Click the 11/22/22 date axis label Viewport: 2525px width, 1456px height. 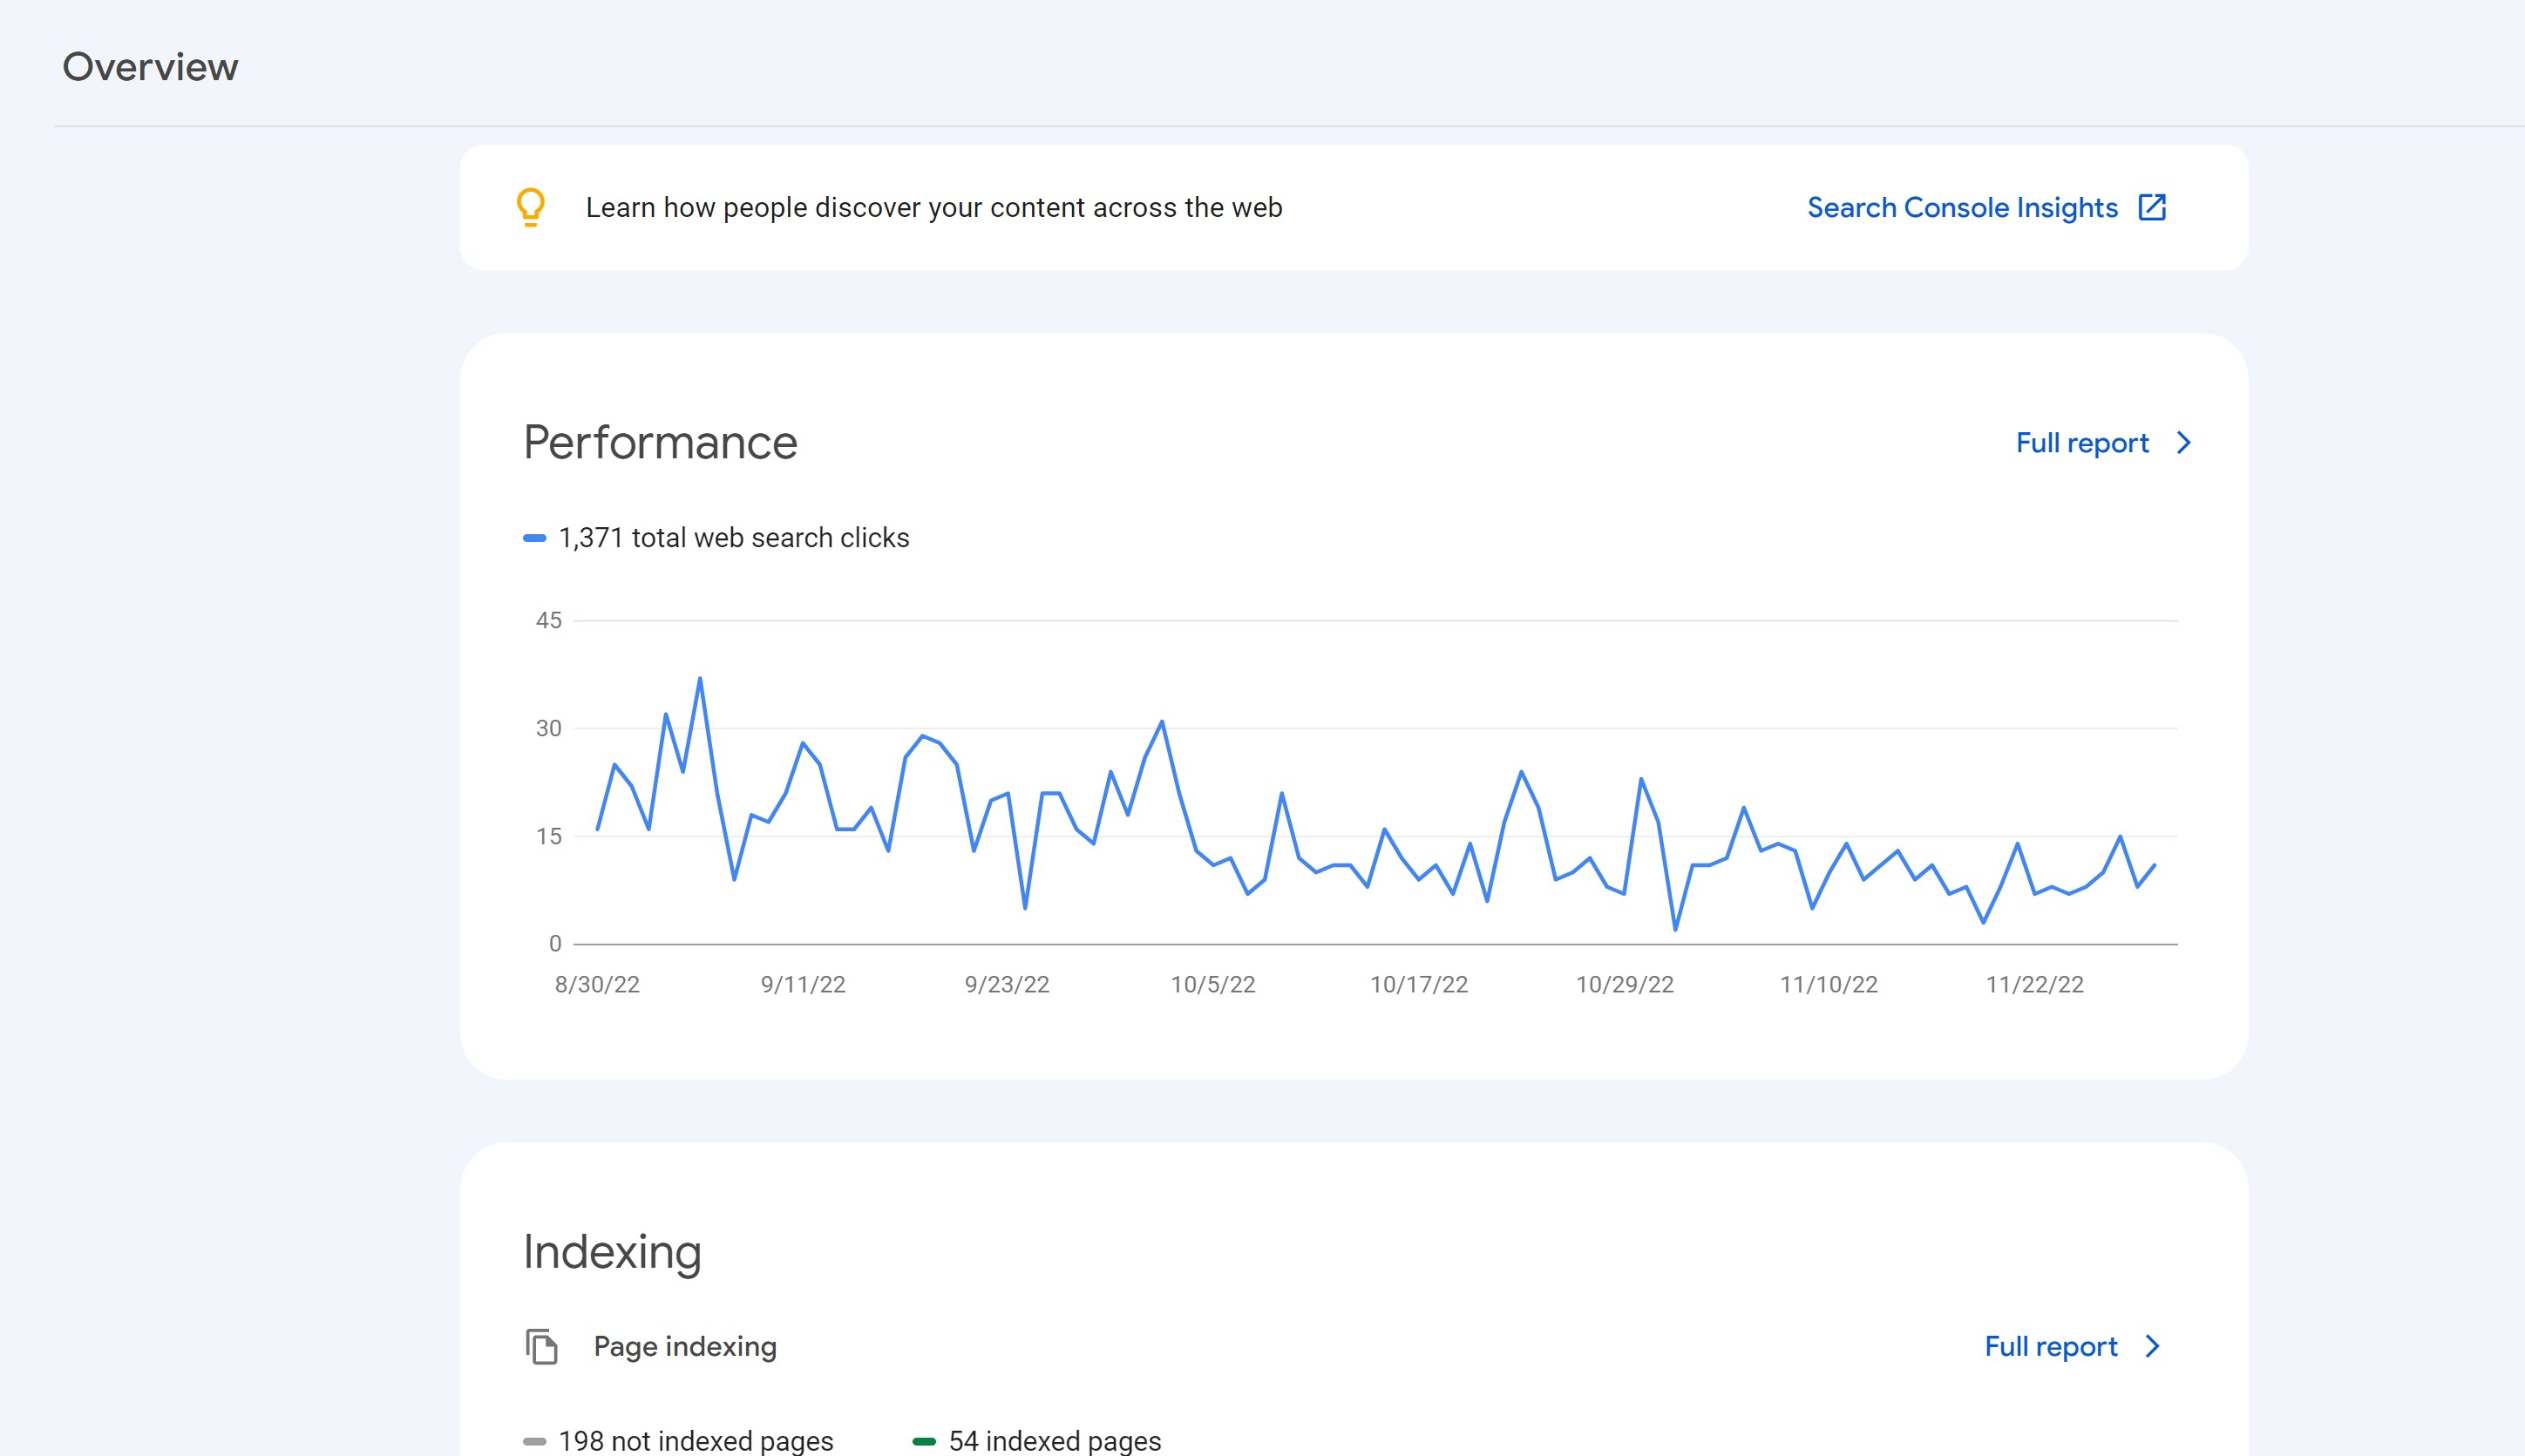tap(2035, 984)
